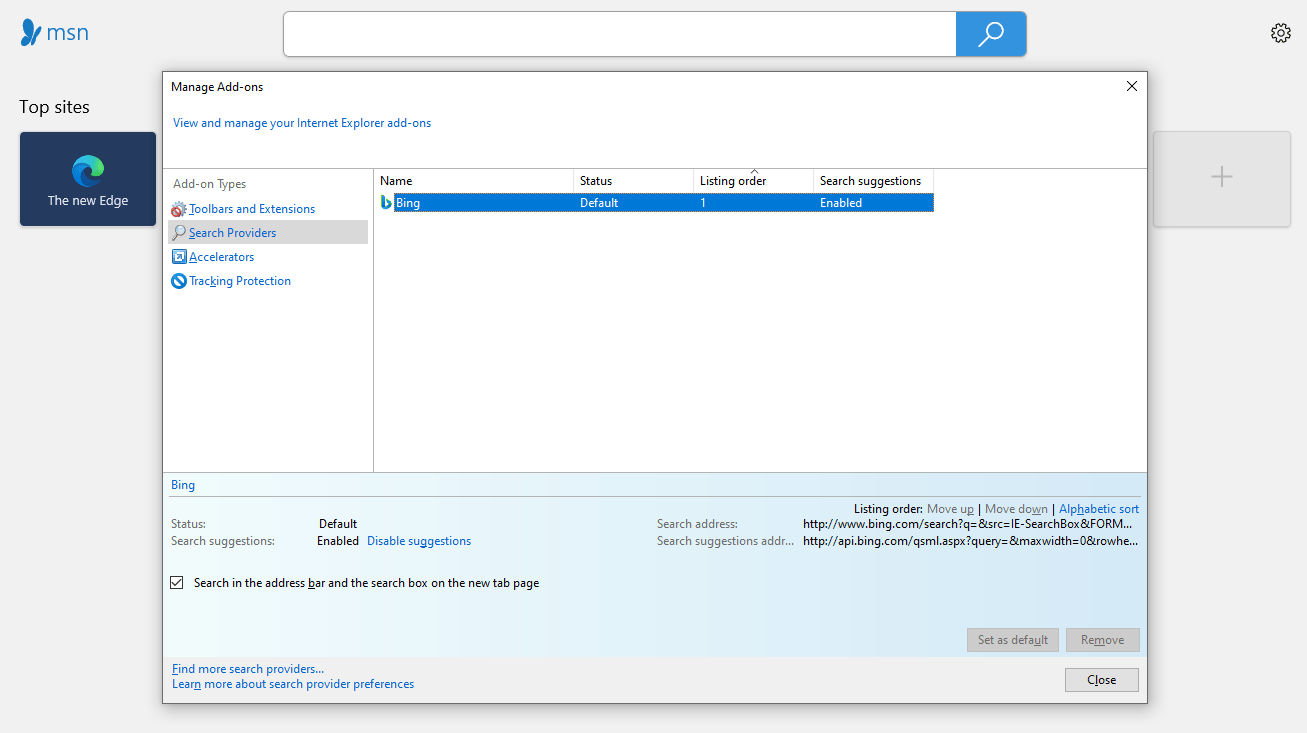This screenshot has width=1307, height=733.
Task: Click the Alphabetic sort link
Action: (x=1098, y=509)
